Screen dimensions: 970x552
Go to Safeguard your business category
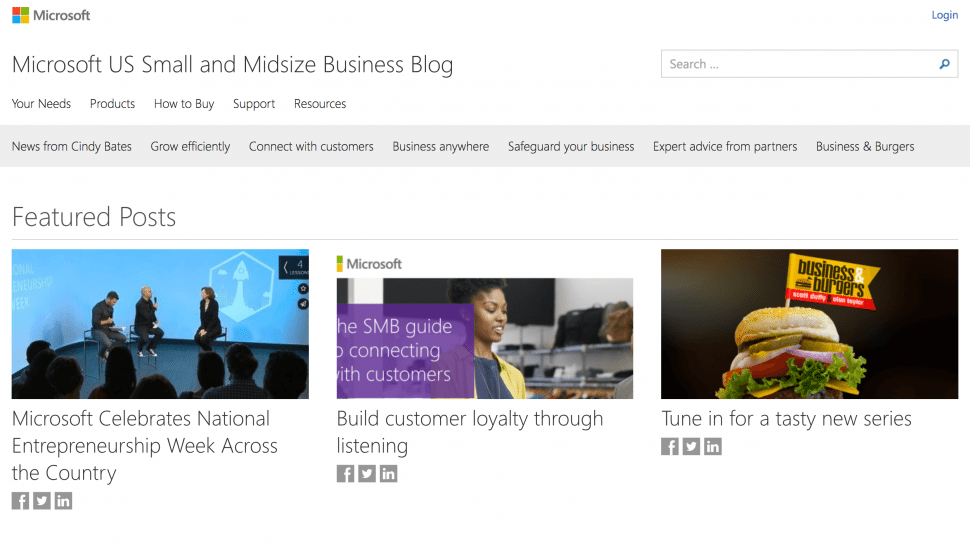click(571, 146)
